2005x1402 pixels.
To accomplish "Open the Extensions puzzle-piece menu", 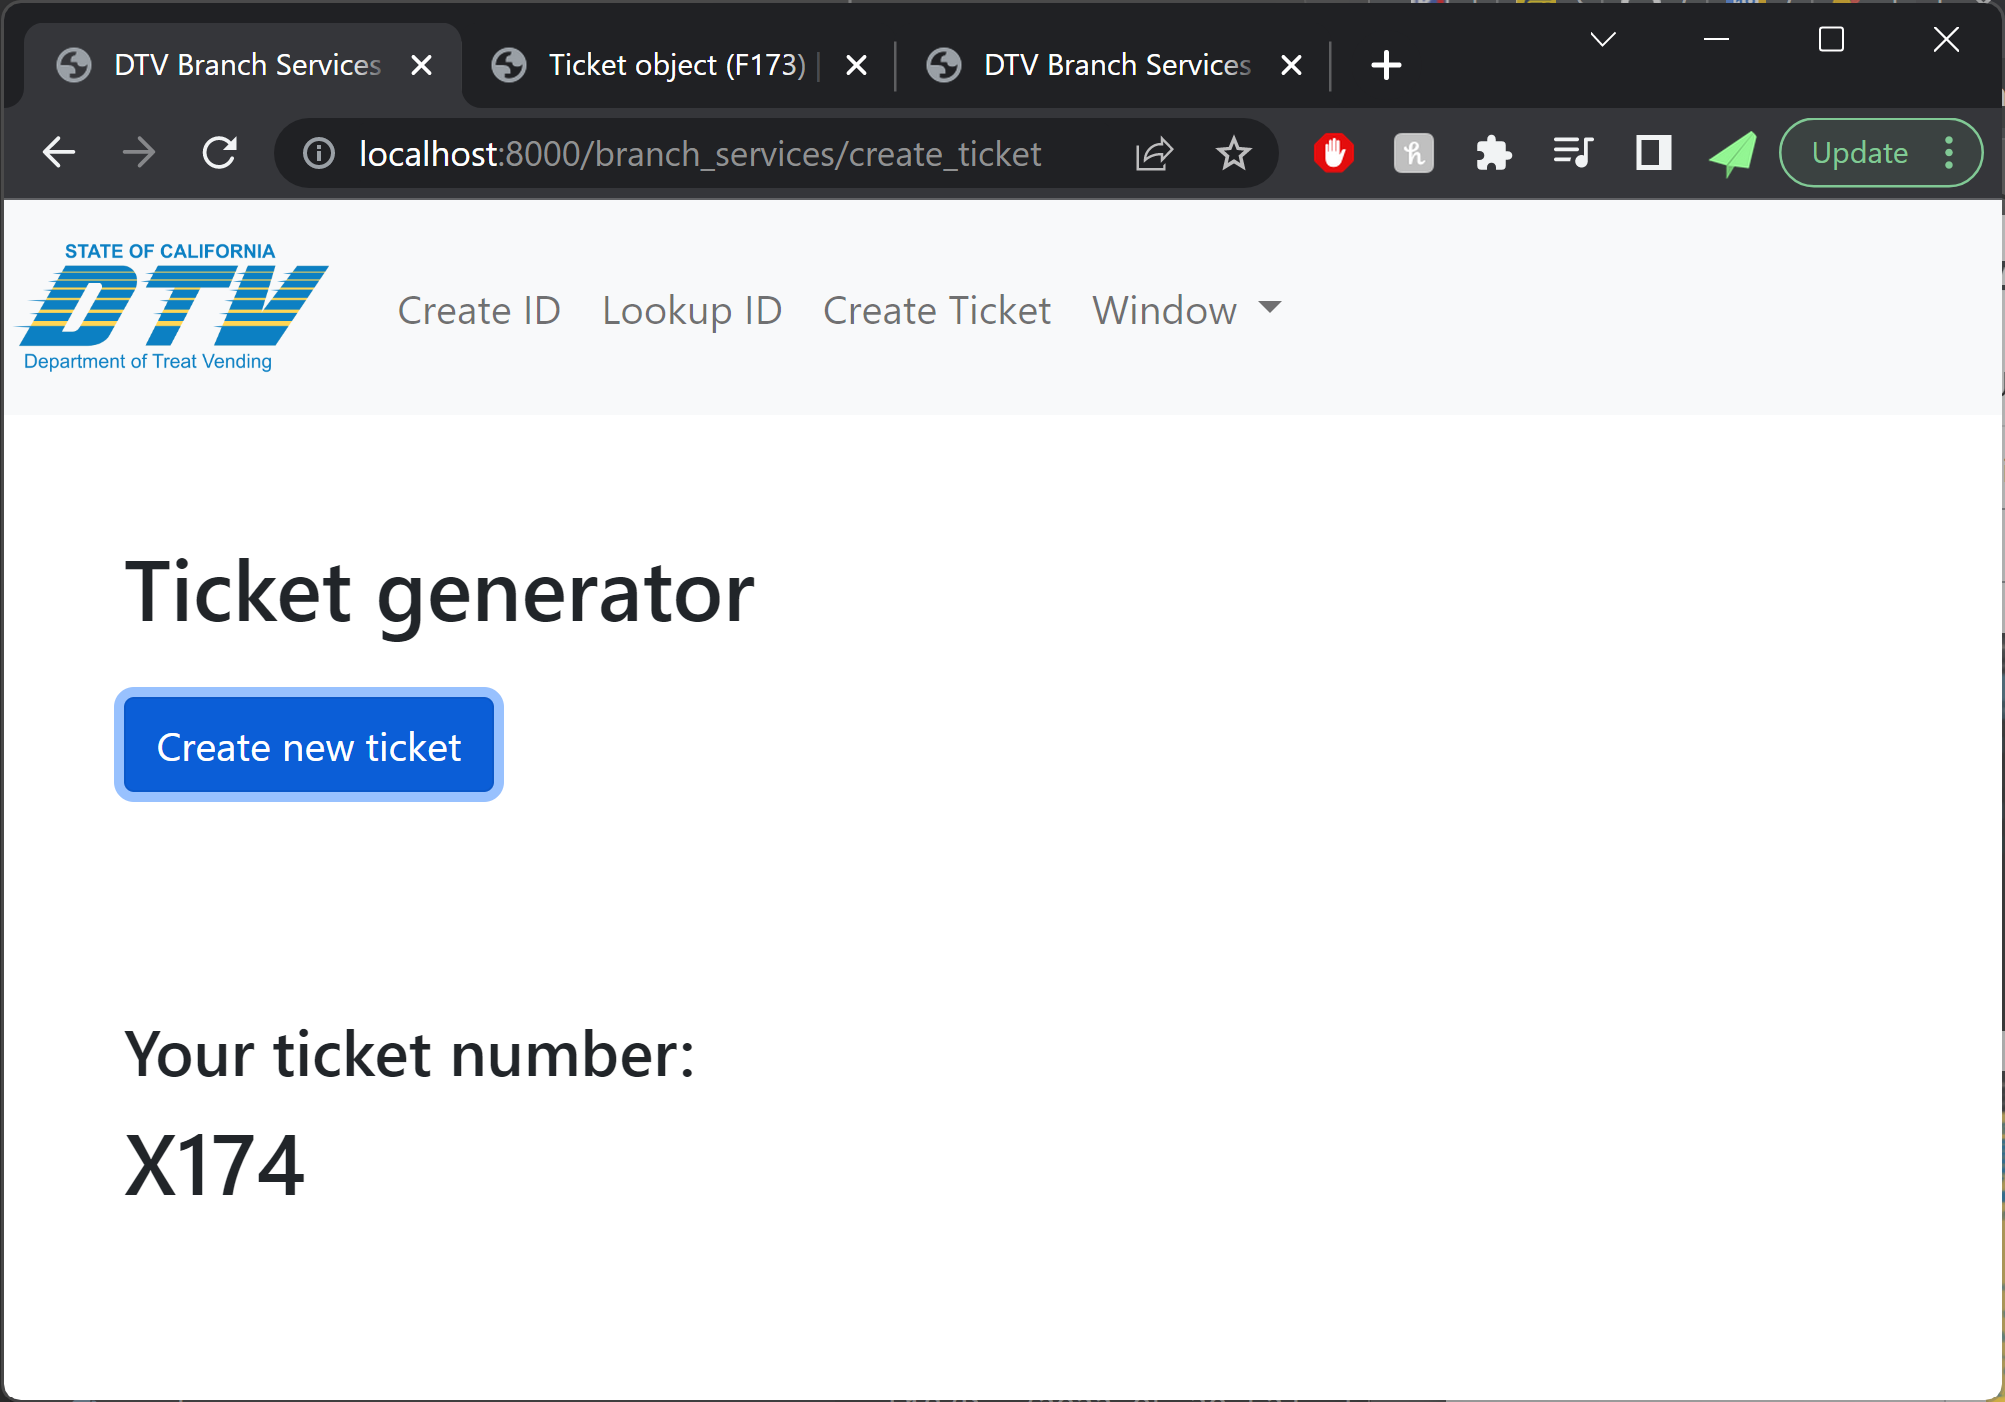I will tap(1493, 153).
